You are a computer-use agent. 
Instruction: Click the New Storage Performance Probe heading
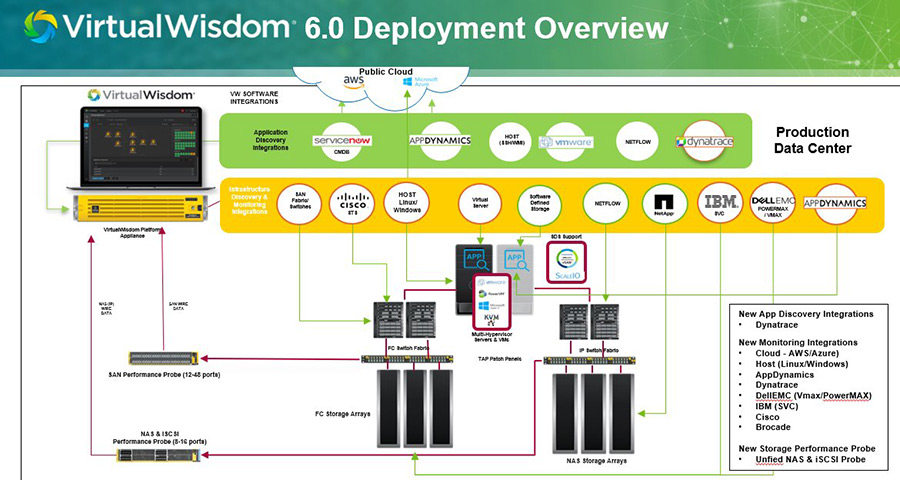[x=806, y=448]
